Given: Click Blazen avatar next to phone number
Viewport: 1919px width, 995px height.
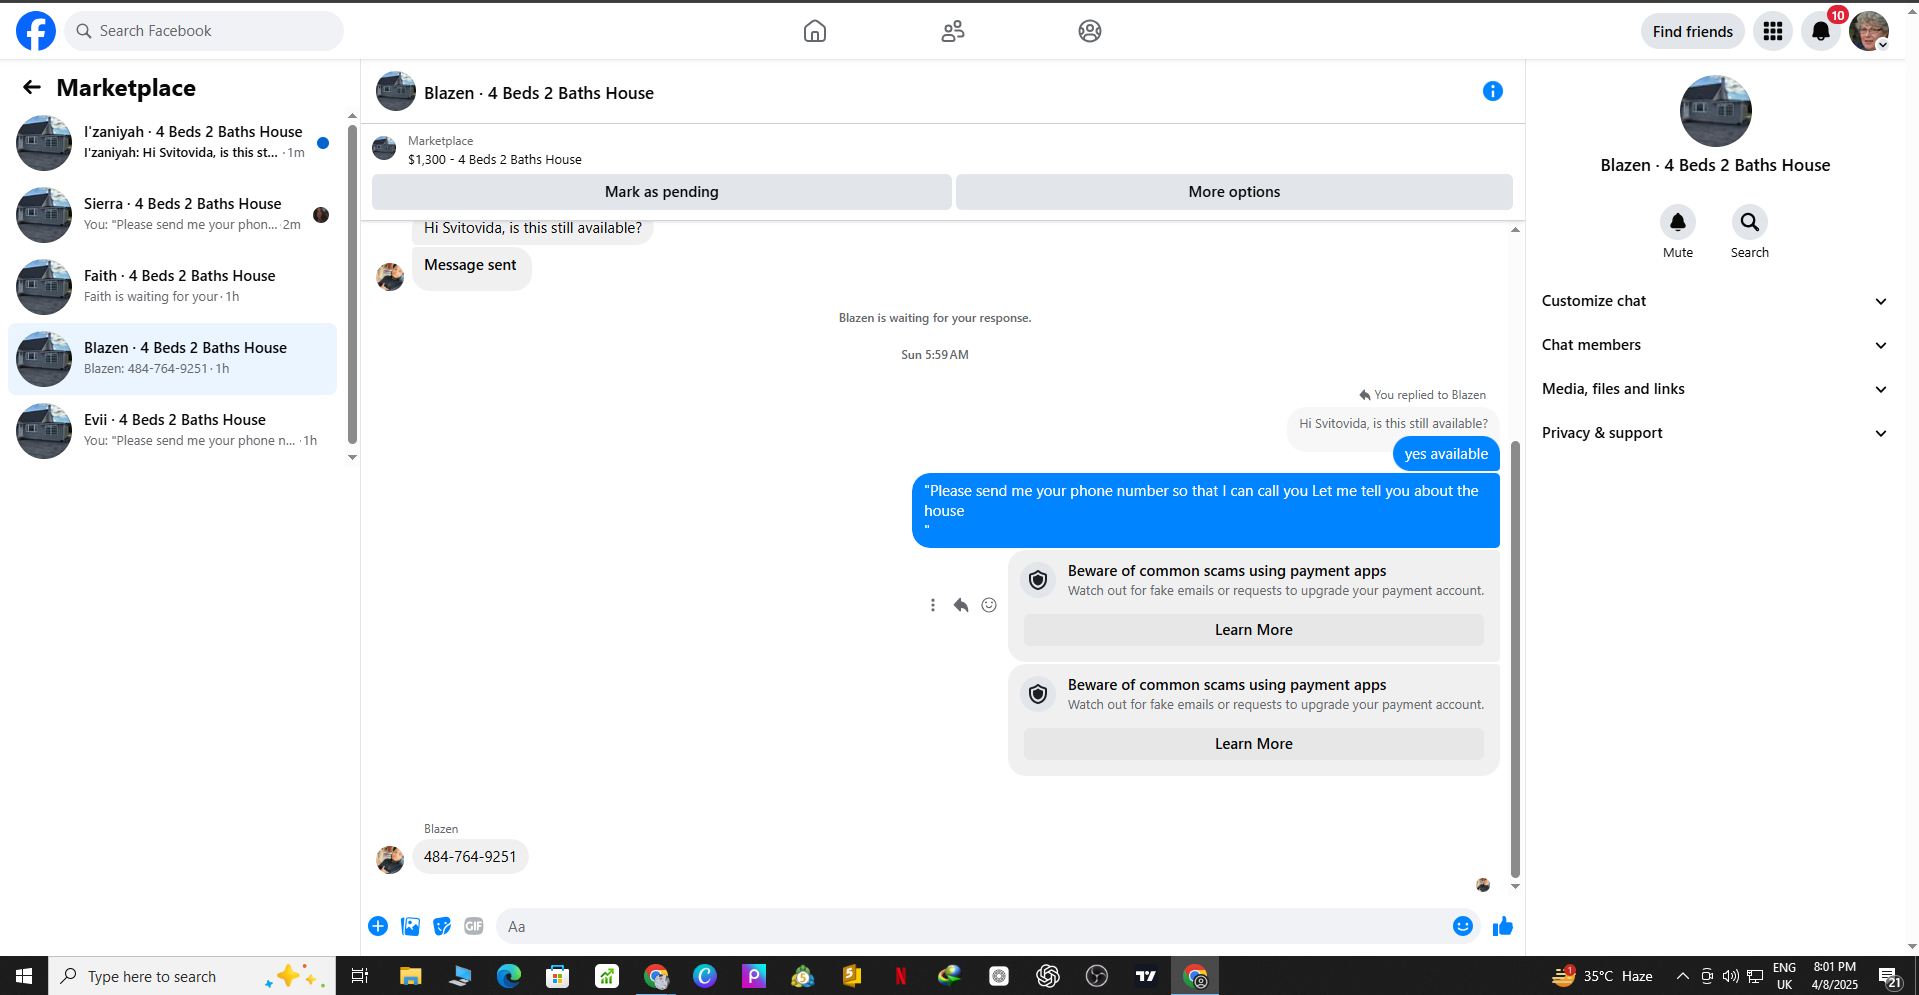Looking at the screenshot, I should click(x=390, y=859).
